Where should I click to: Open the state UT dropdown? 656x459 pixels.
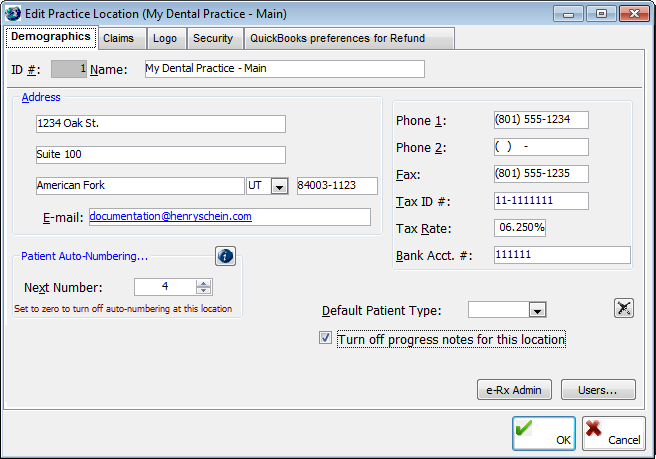click(x=279, y=186)
